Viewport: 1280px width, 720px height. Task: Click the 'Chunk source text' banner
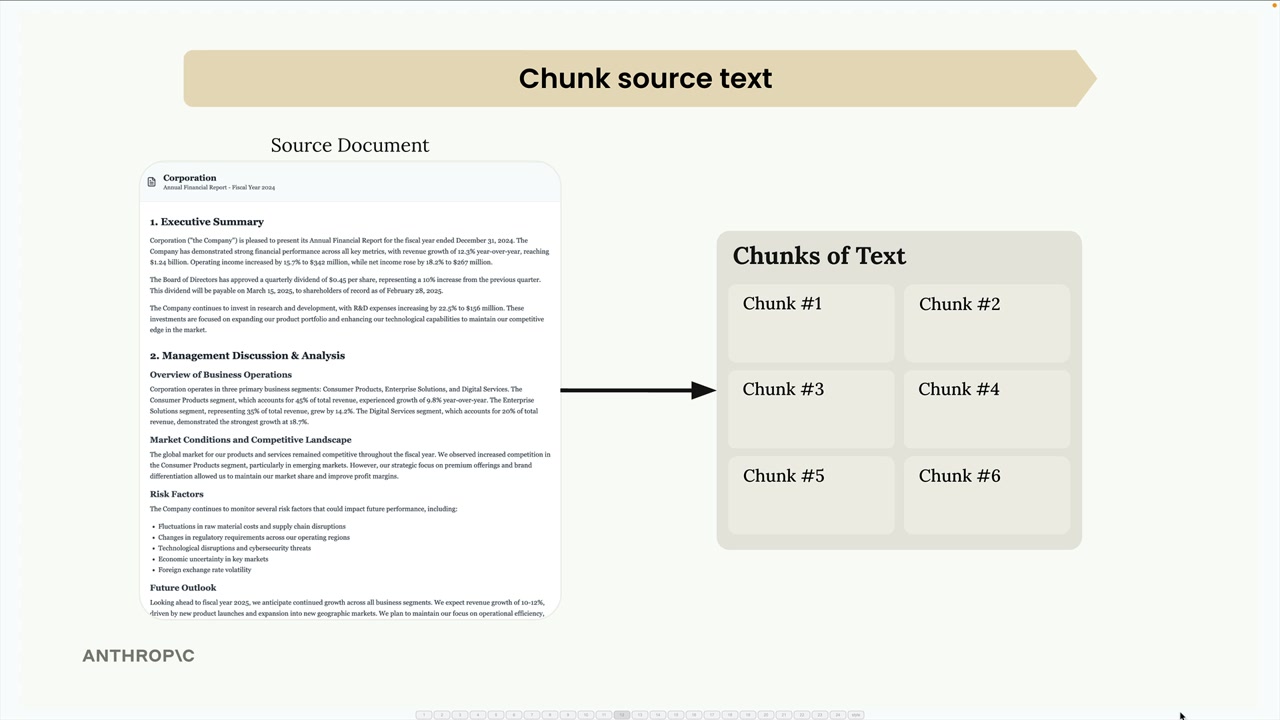pos(640,79)
